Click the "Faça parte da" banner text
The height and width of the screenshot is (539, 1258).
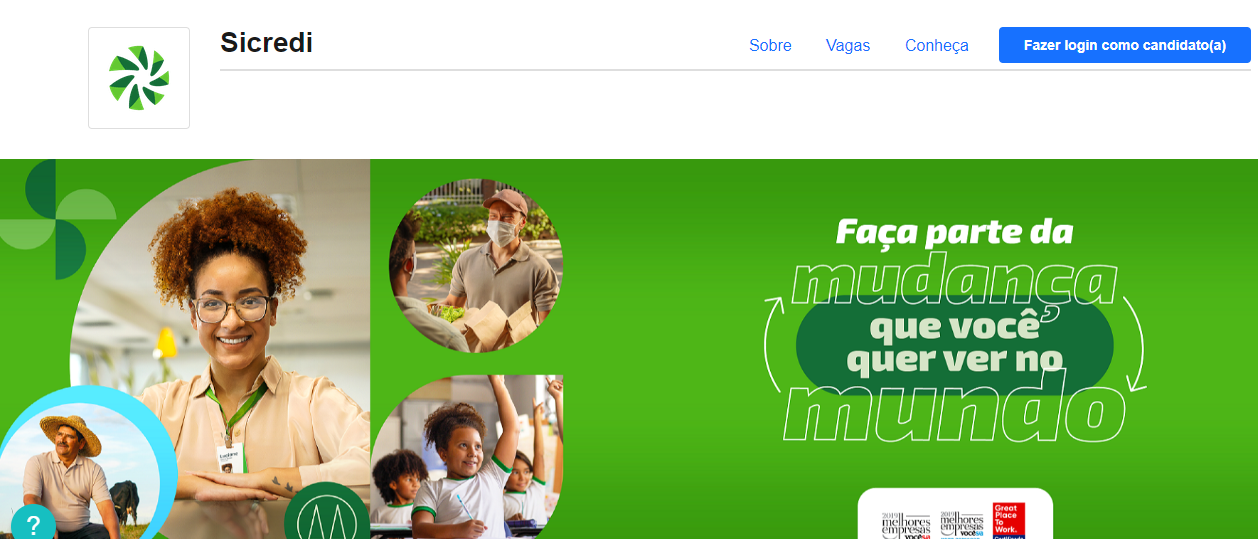(x=954, y=233)
